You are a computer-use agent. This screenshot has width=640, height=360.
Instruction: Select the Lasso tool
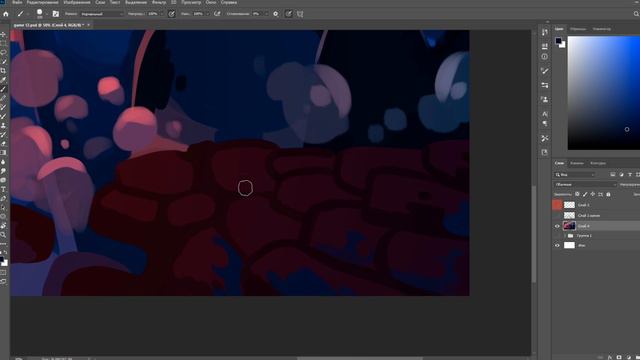pos(3,53)
